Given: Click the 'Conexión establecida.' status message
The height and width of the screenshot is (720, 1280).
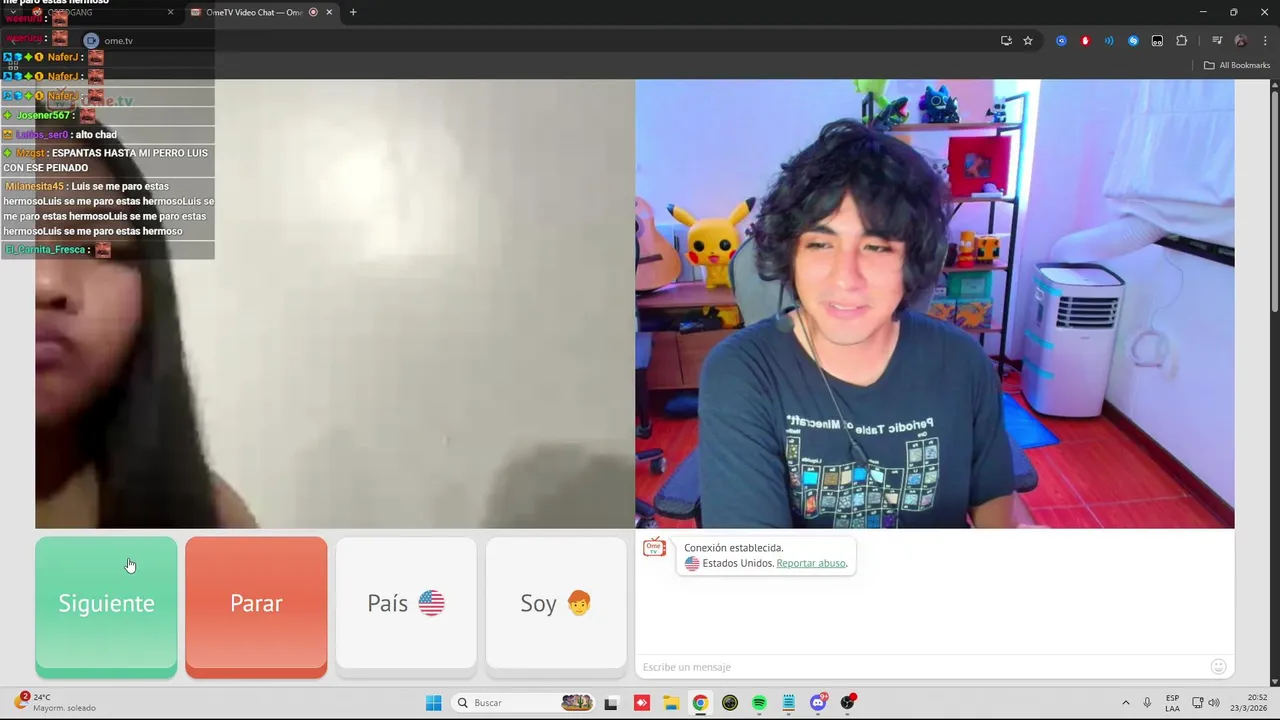Looking at the screenshot, I should (734, 548).
